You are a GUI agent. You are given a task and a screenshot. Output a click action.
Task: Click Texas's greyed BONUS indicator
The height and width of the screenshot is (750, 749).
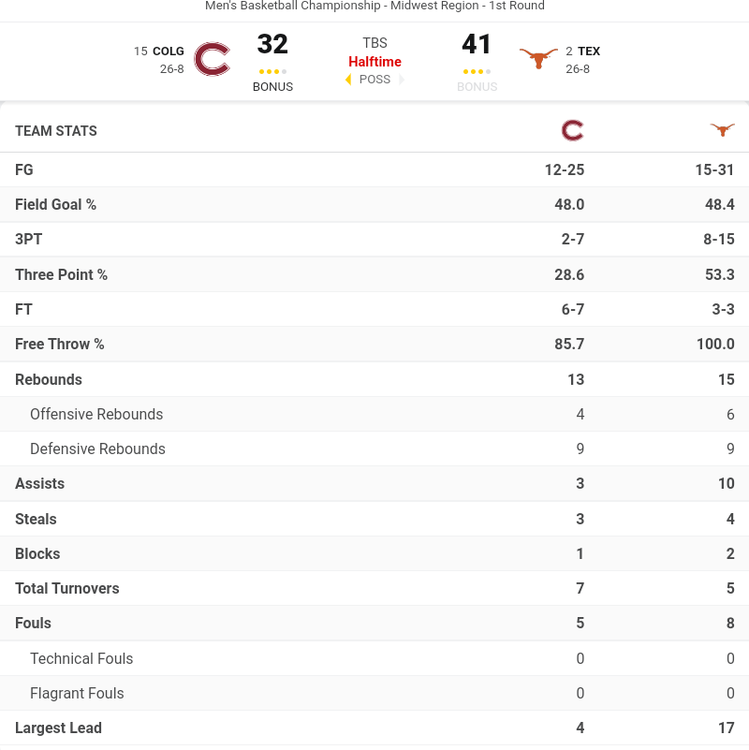click(477, 87)
